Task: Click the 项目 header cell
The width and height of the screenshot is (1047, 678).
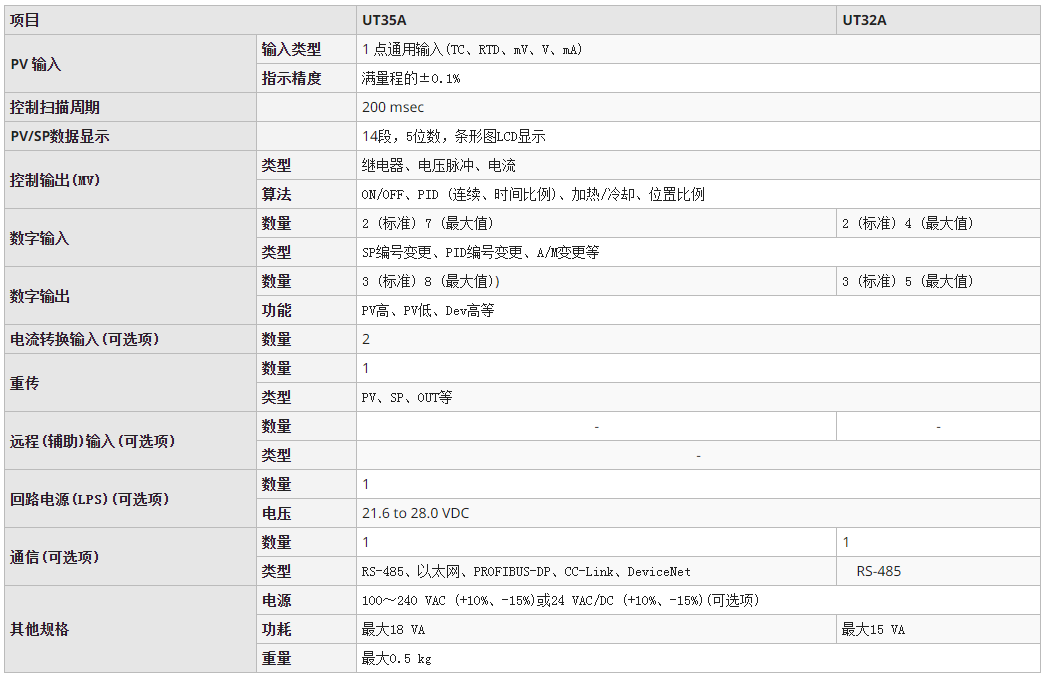Action: click(180, 20)
